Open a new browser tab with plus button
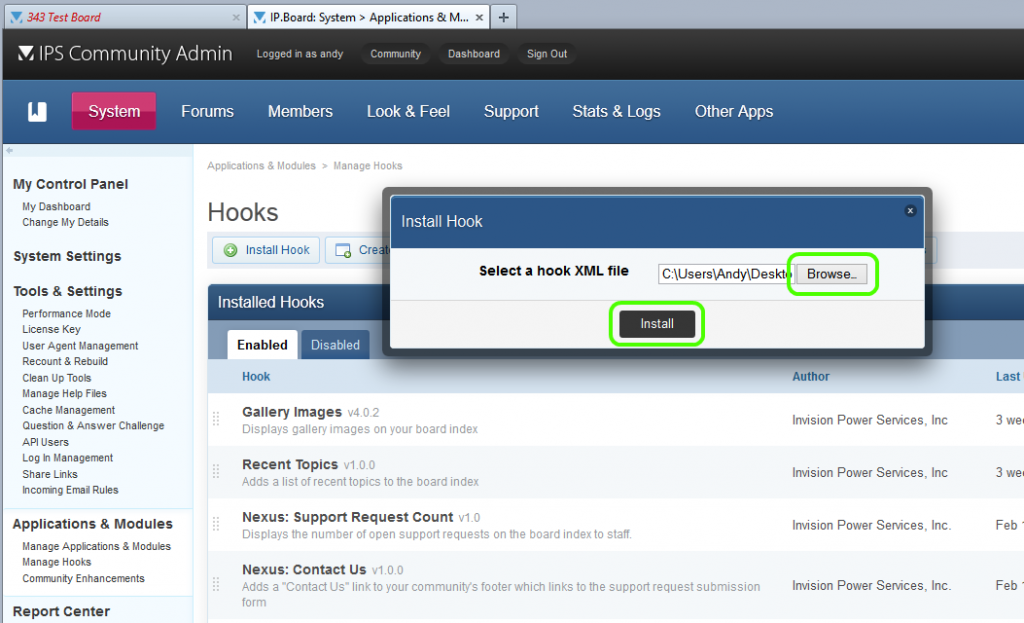1024x623 pixels. (503, 18)
